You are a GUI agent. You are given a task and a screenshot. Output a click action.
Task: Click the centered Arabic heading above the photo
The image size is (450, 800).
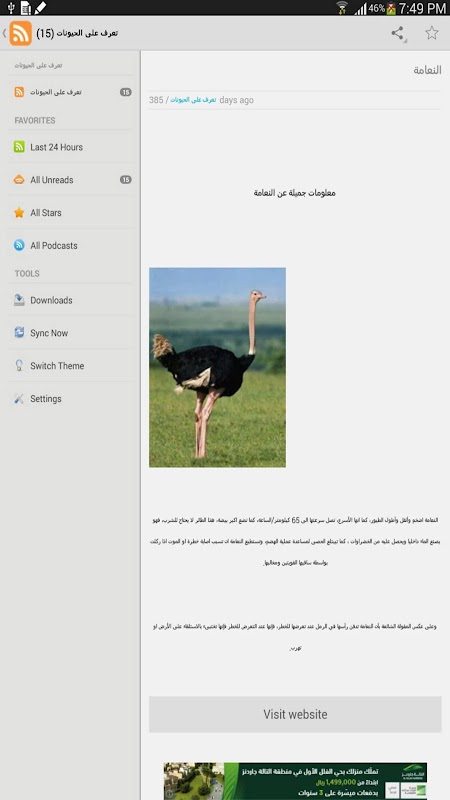(x=294, y=193)
